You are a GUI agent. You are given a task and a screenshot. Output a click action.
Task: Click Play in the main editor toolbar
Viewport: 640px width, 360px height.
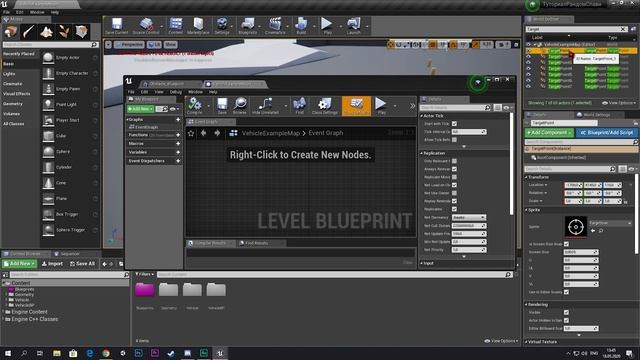coord(327,26)
